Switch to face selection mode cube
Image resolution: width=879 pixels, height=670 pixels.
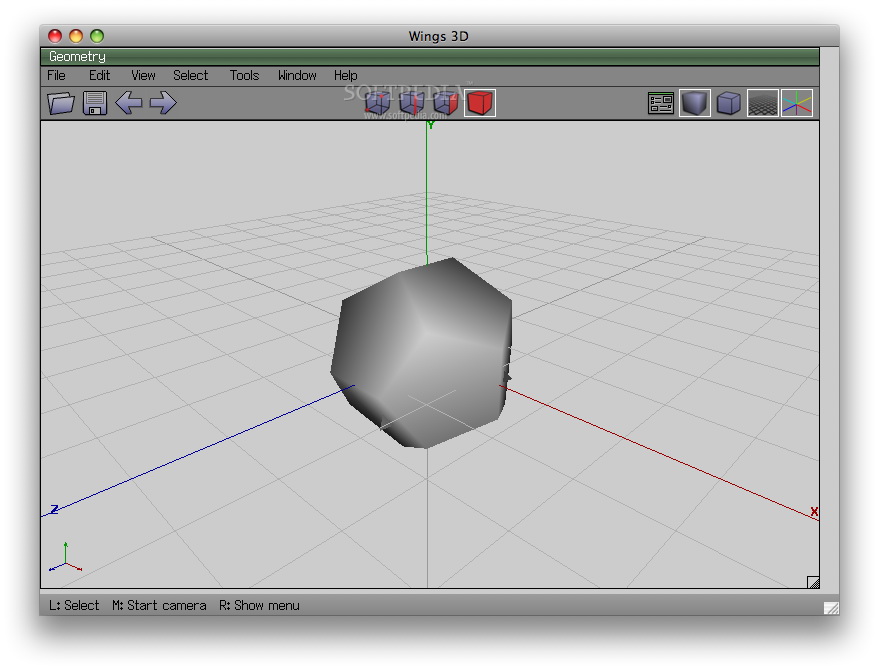[x=445, y=102]
